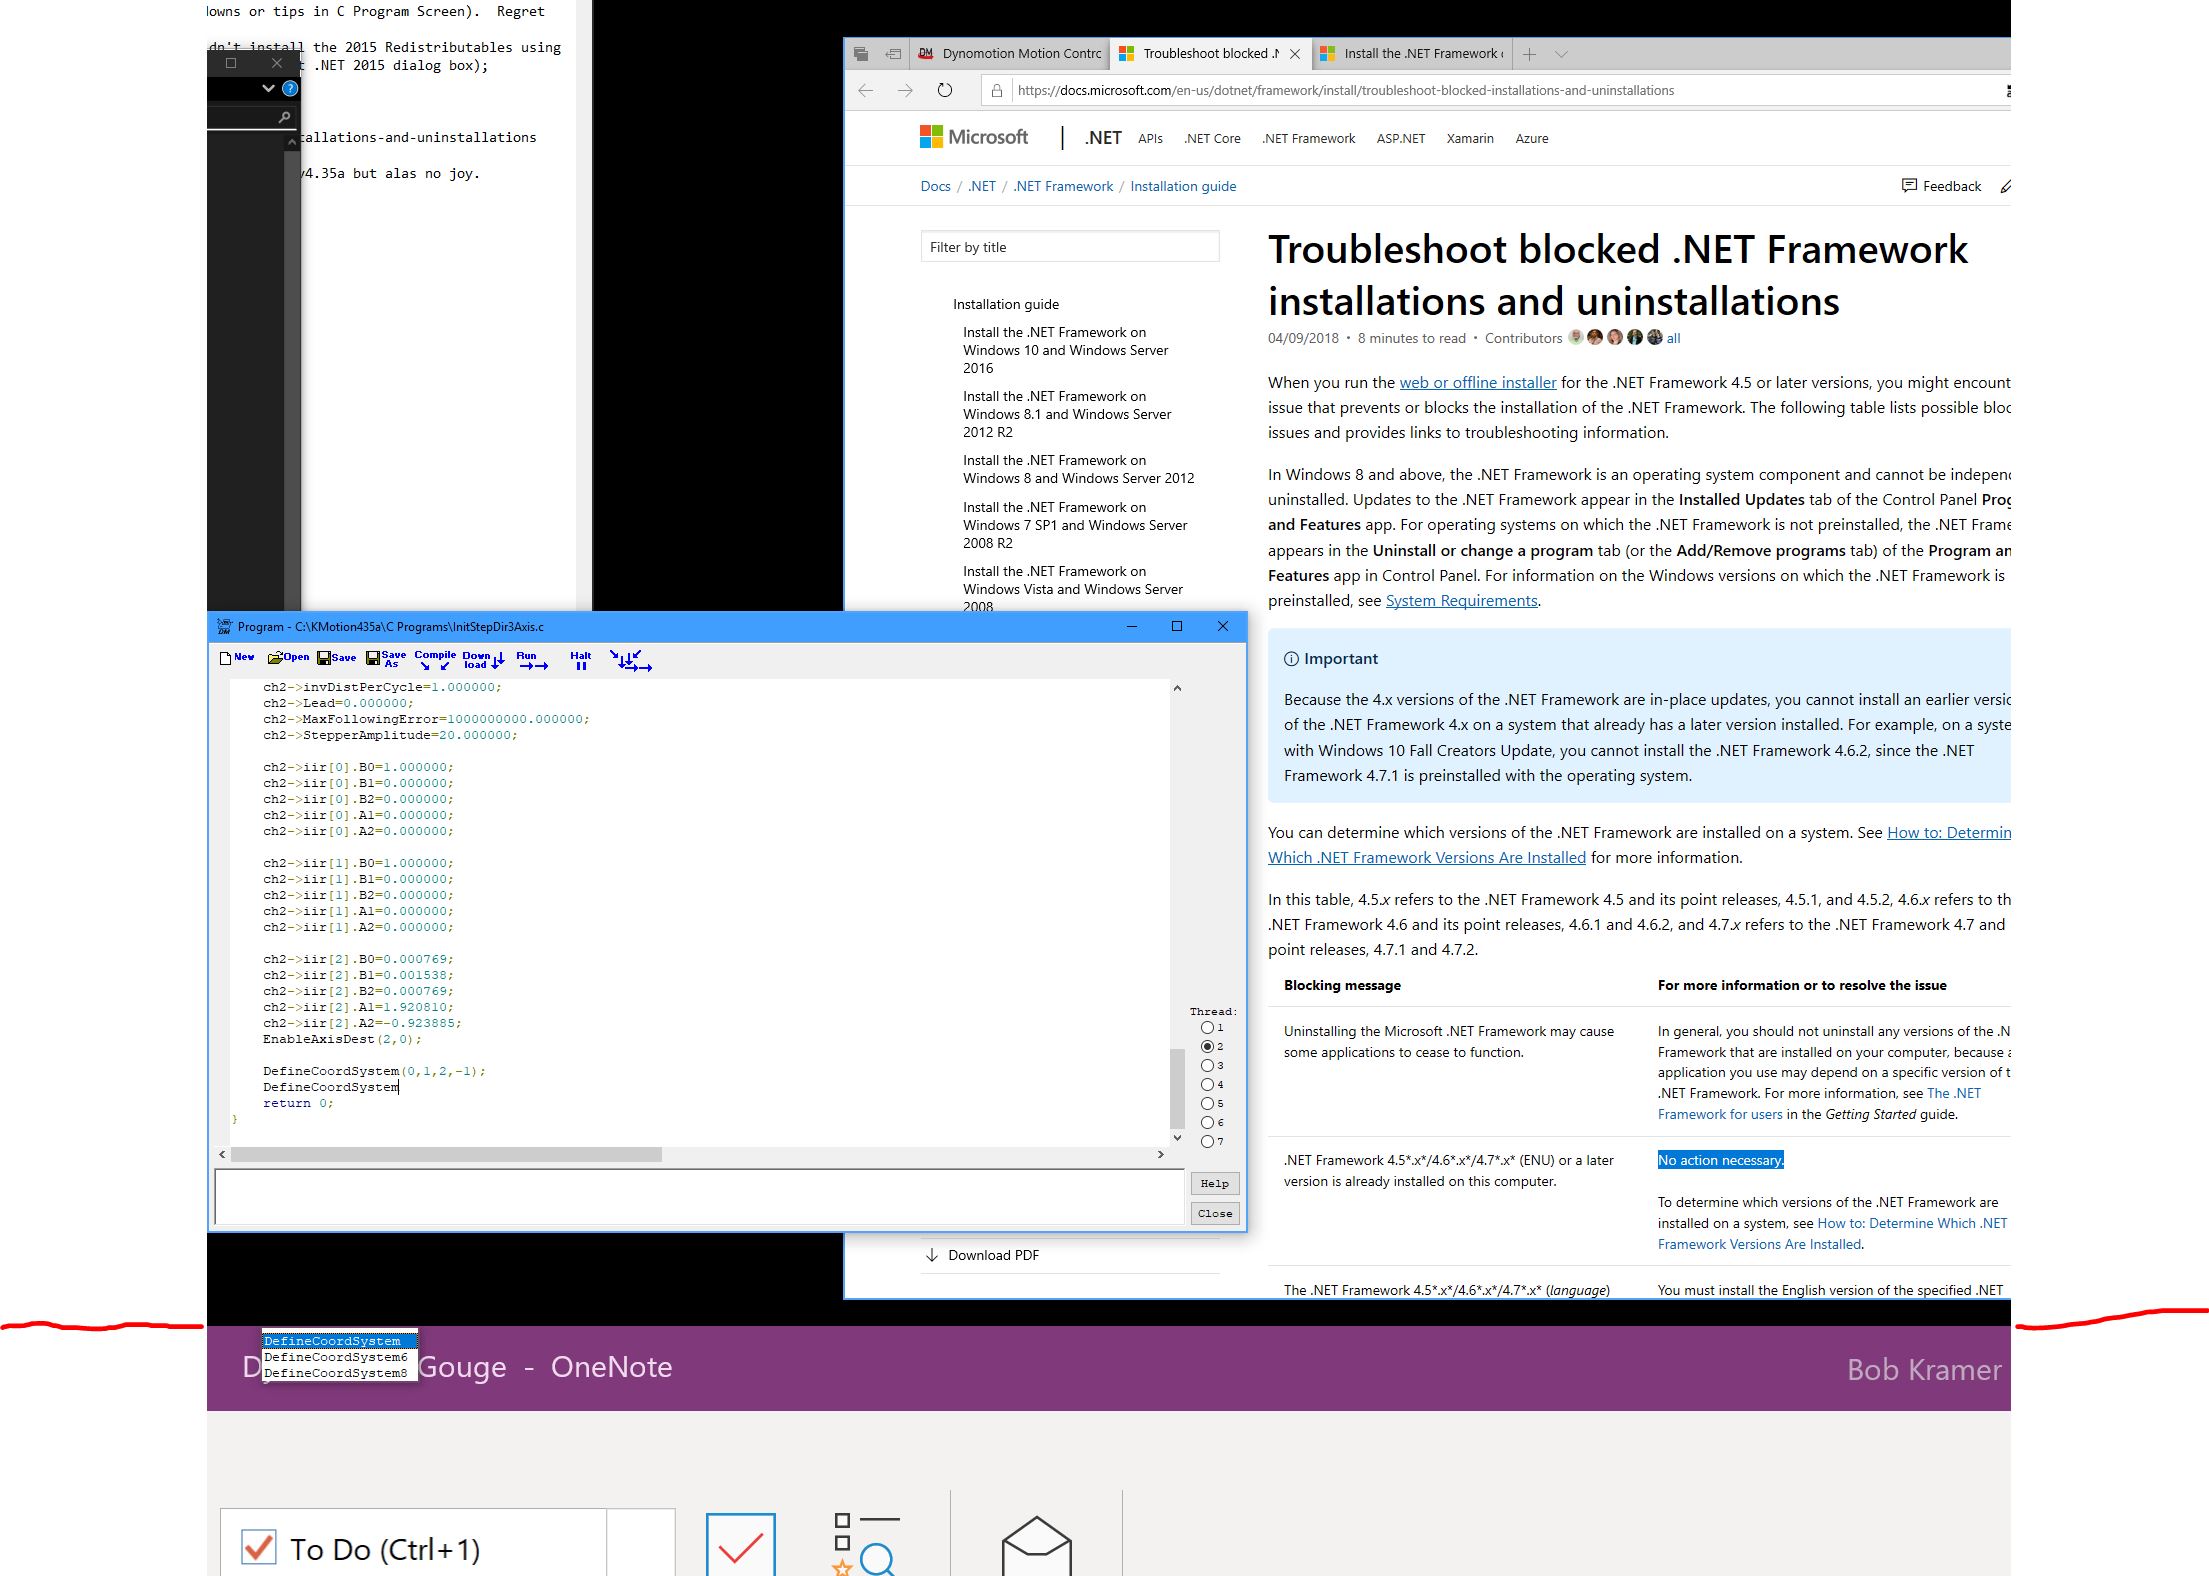
Task: Select Thread 1 radio button
Action: click(x=1207, y=1028)
